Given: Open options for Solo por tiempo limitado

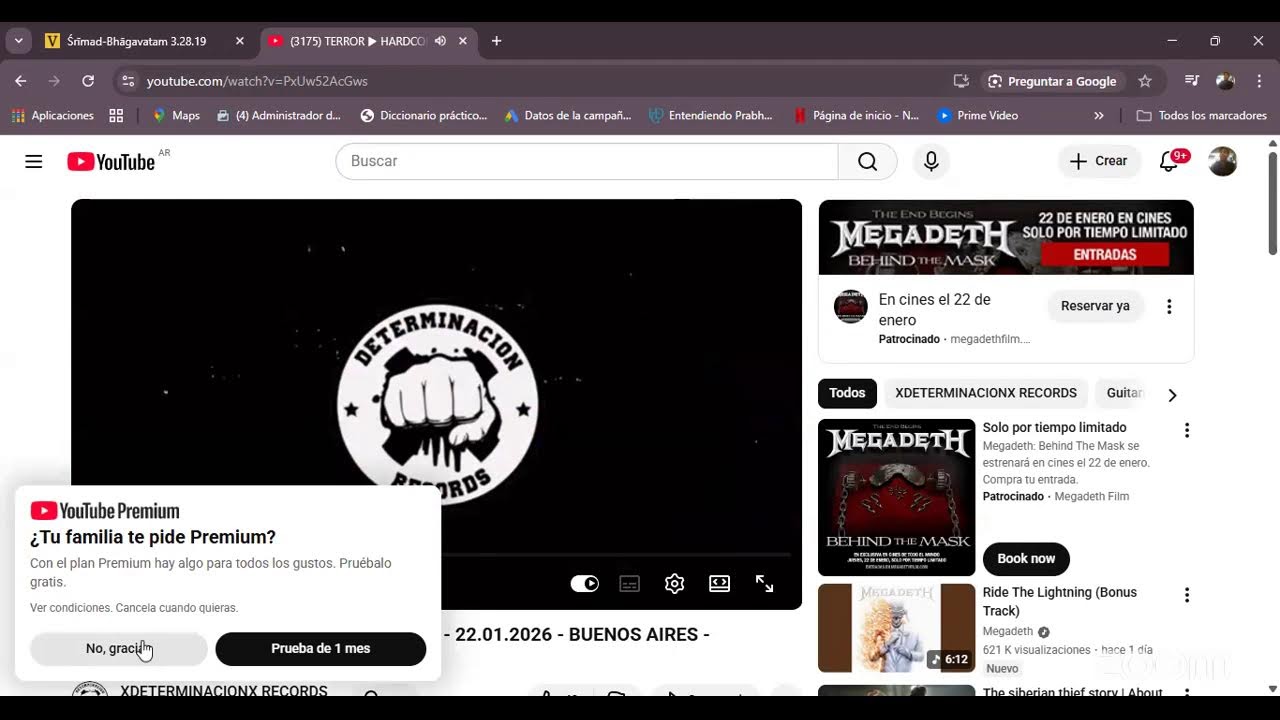Looking at the screenshot, I should [1187, 430].
